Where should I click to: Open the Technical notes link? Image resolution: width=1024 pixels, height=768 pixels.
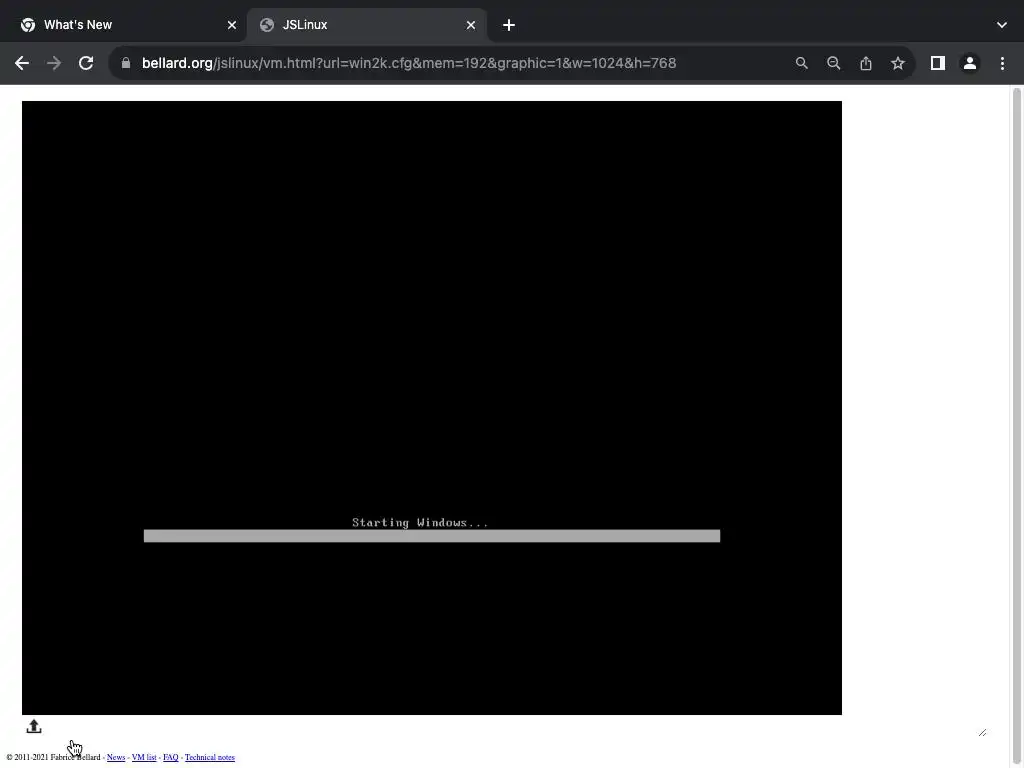pyautogui.click(x=210, y=758)
